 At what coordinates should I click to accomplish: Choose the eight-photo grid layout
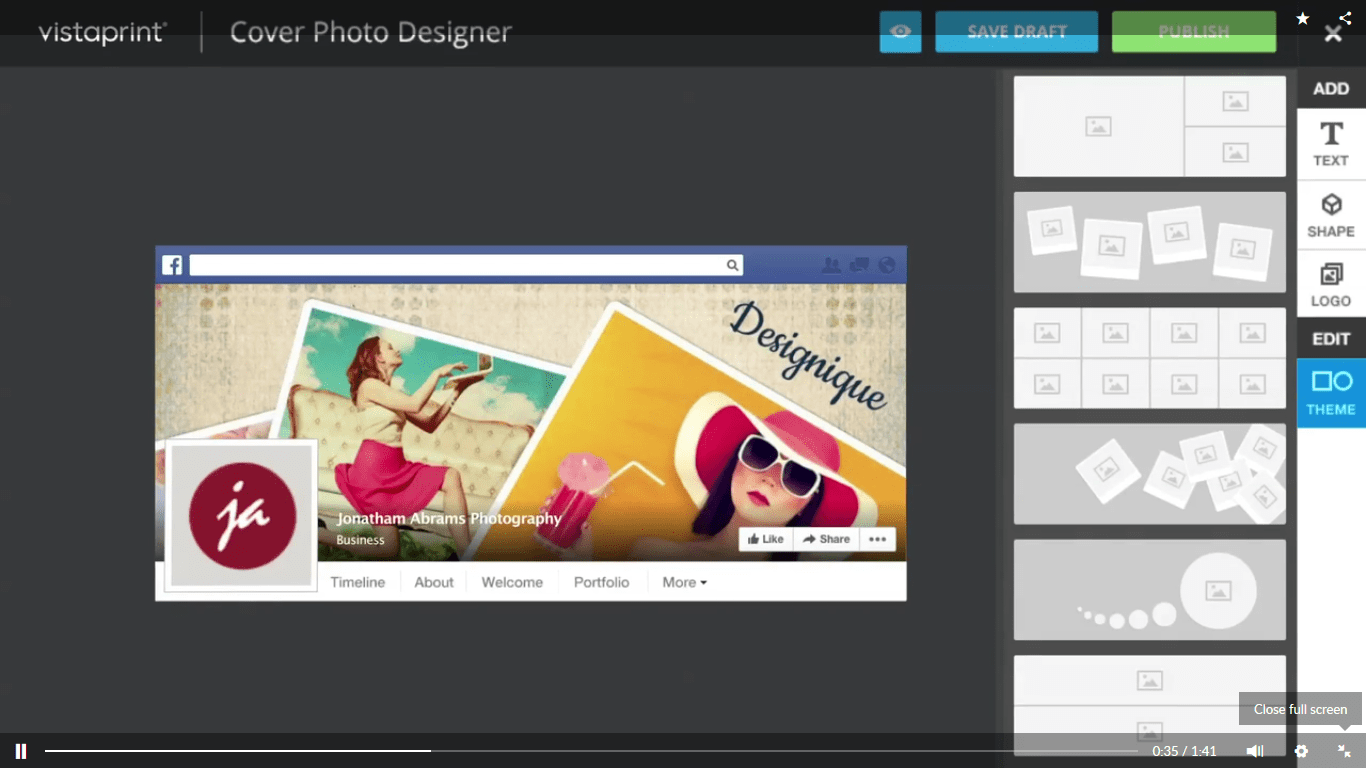(1150, 358)
